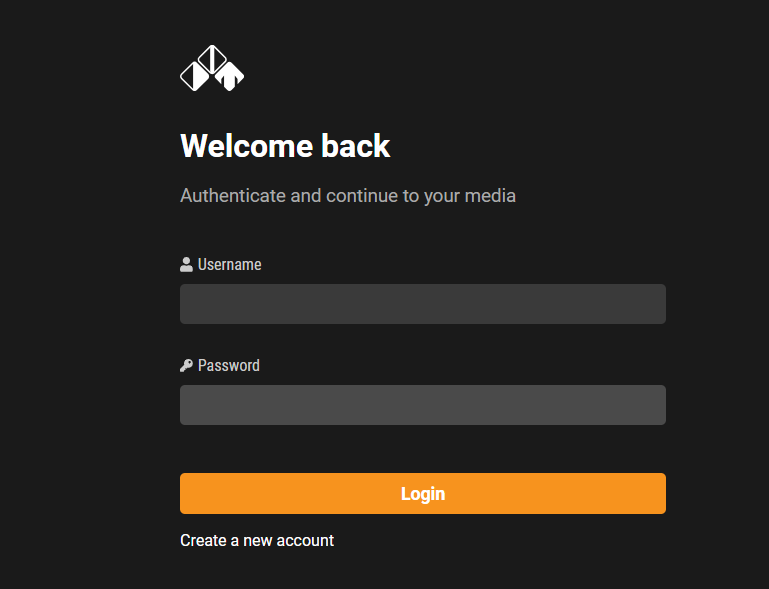This screenshot has width=769, height=589.
Task: Click the word 'account' in signup link
Action: tap(305, 540)
